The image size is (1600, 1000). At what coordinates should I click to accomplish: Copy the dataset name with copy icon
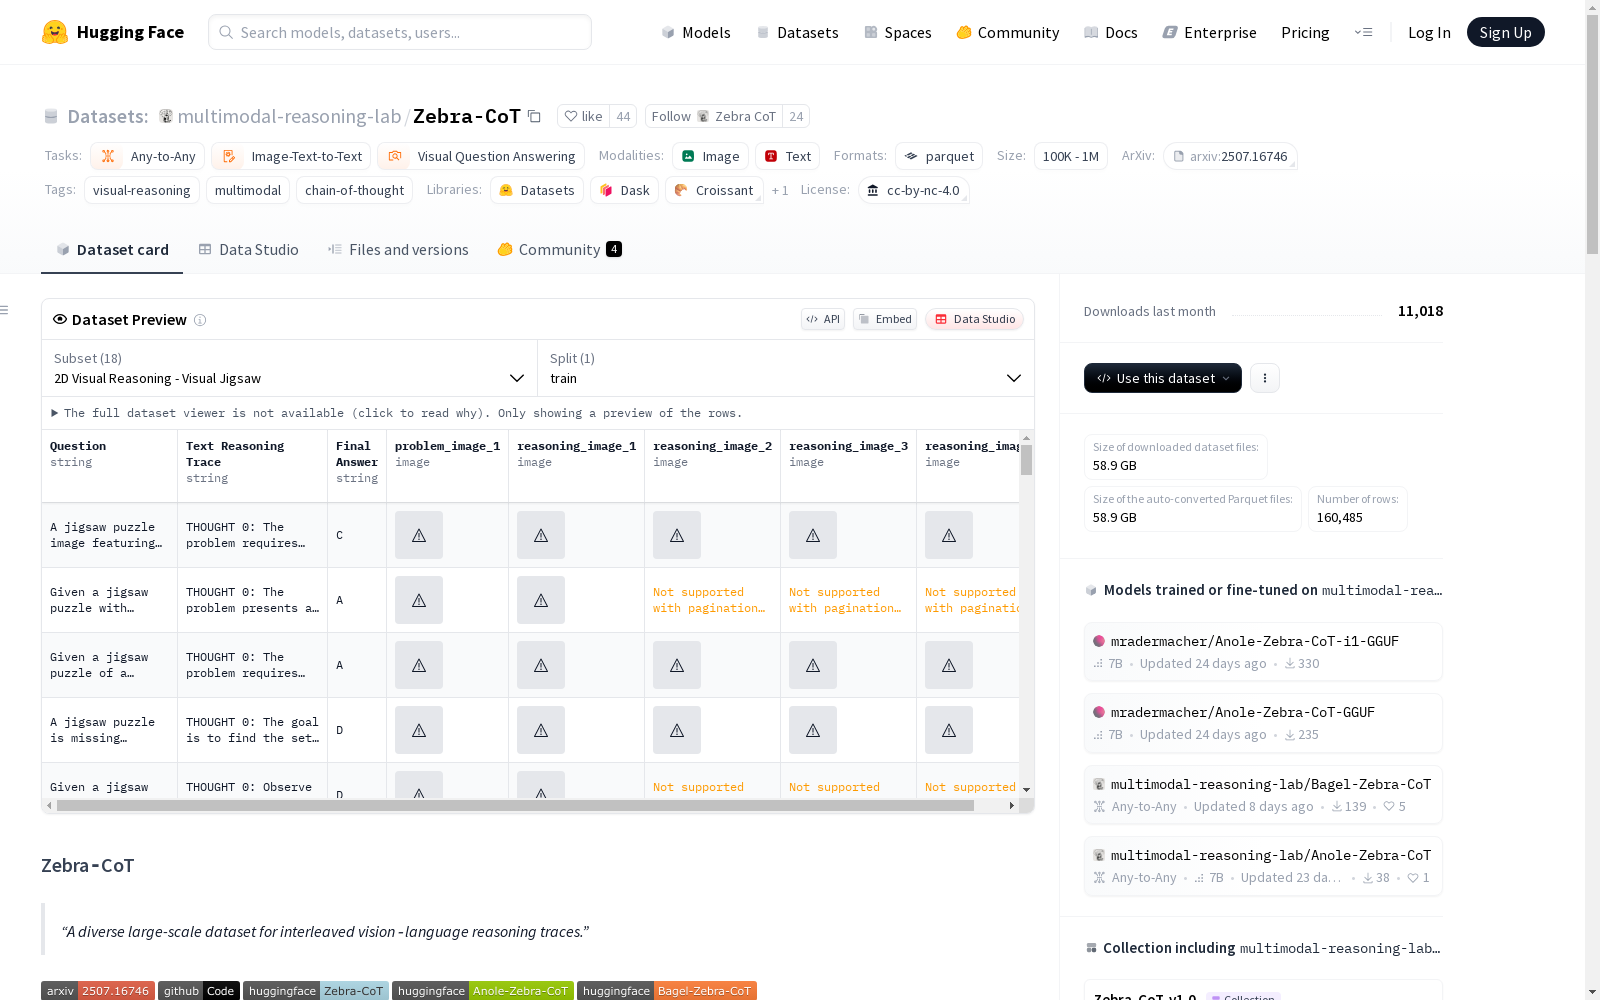click(535, 117)
